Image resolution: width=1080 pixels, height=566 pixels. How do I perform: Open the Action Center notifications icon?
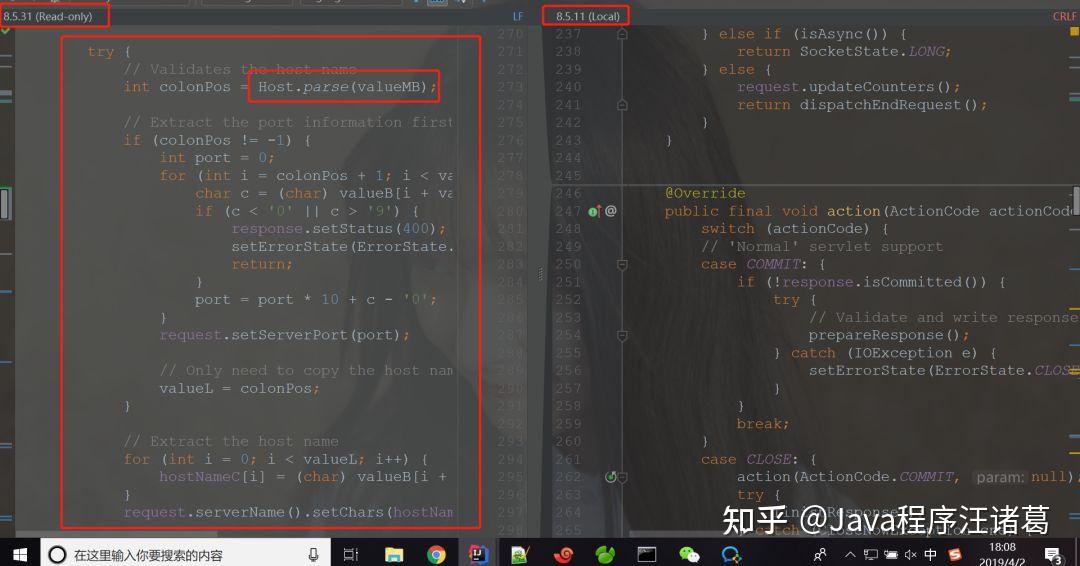coord(1053,554)
